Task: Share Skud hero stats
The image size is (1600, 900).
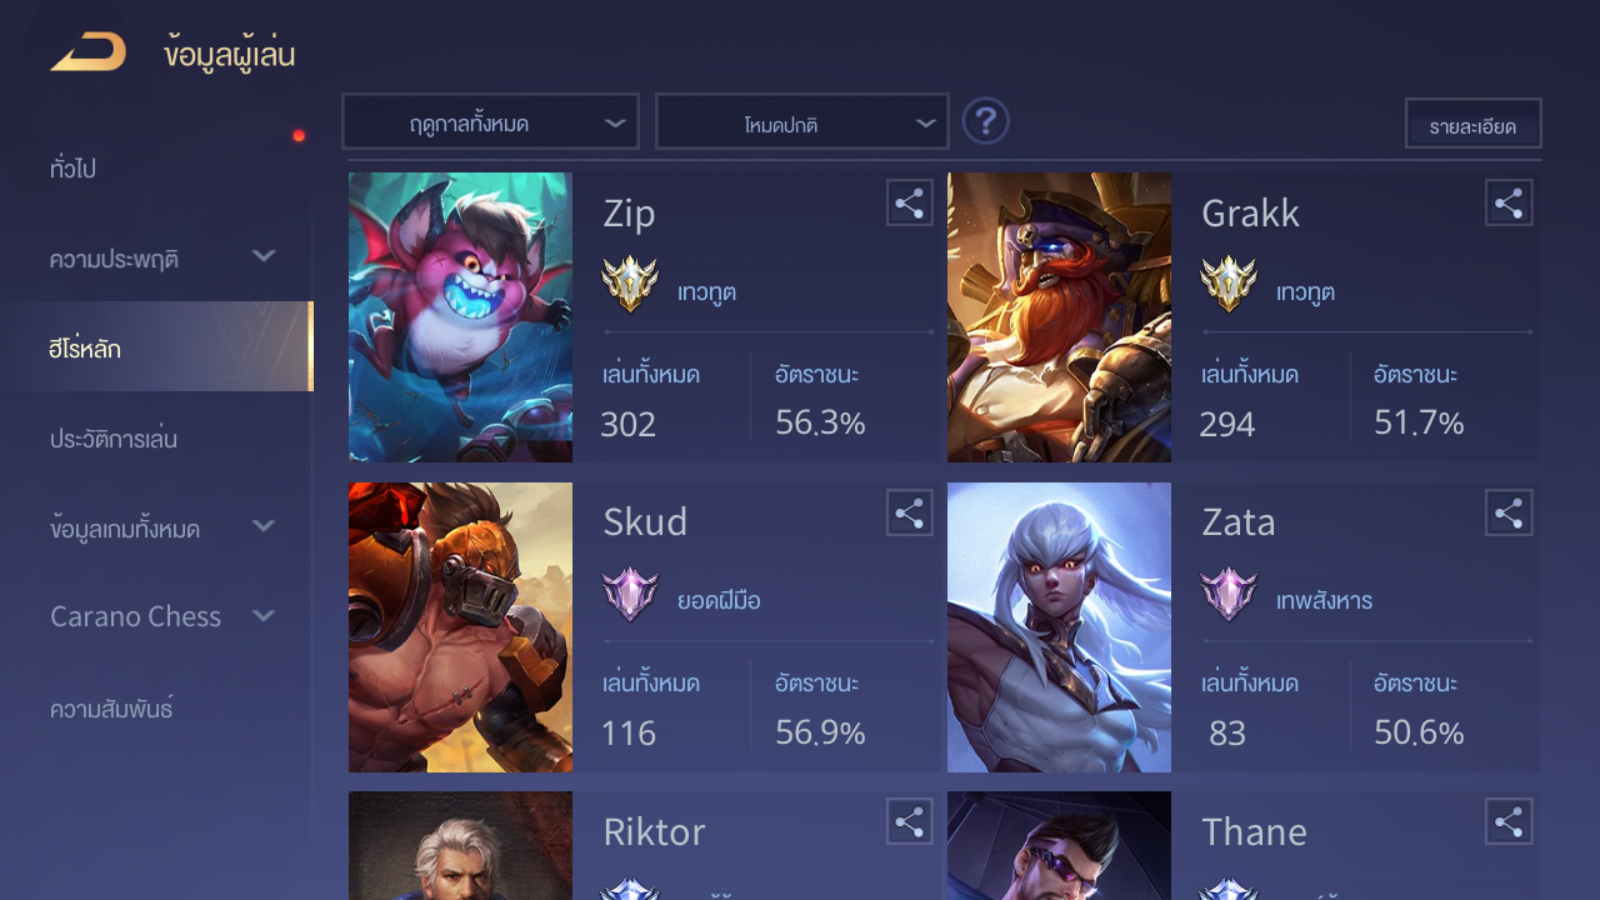Action: [909, 514]
